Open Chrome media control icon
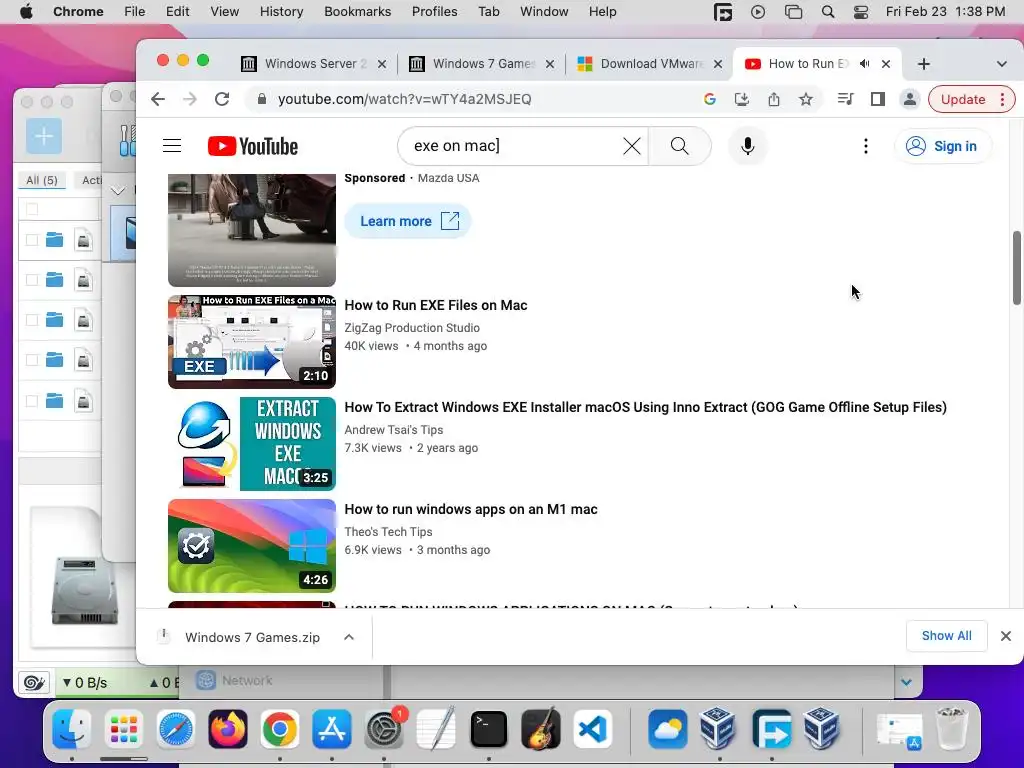Screen dimensions: 1024x768 [x=846, y=99]
